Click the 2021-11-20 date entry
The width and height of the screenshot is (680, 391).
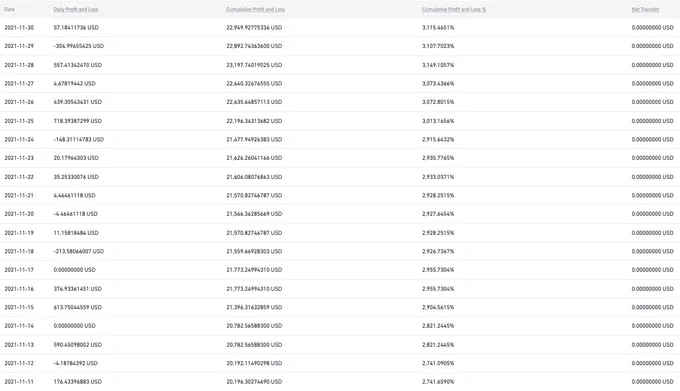click(19, 214)
